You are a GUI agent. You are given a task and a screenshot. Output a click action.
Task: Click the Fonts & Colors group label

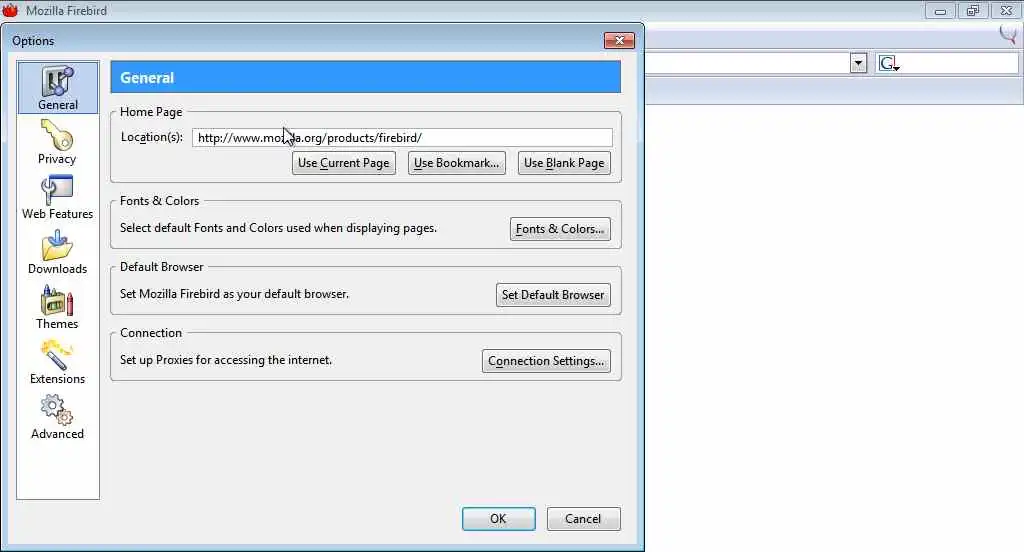[x=159, y=201]
